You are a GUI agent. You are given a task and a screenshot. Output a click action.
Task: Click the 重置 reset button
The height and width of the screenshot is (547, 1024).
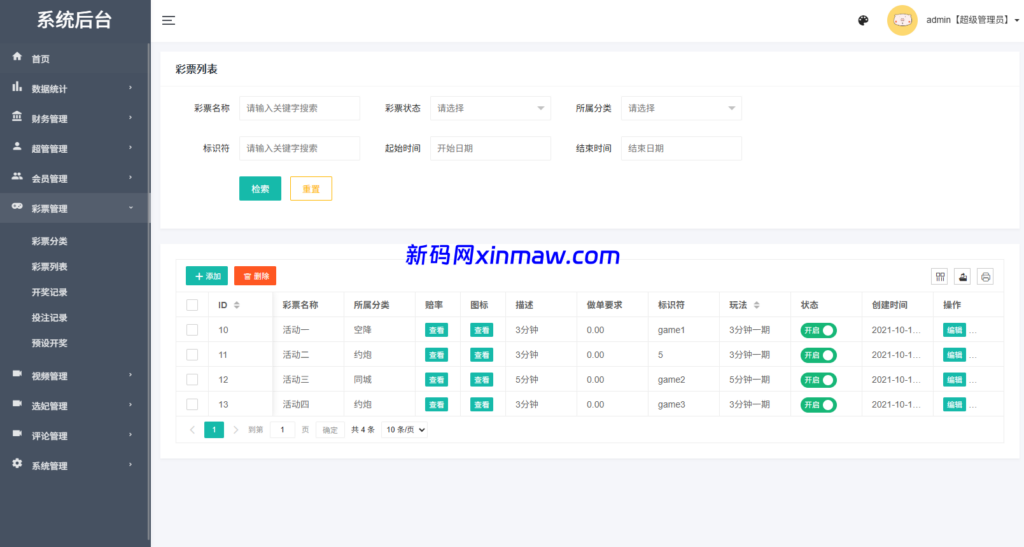pos(311,189)
